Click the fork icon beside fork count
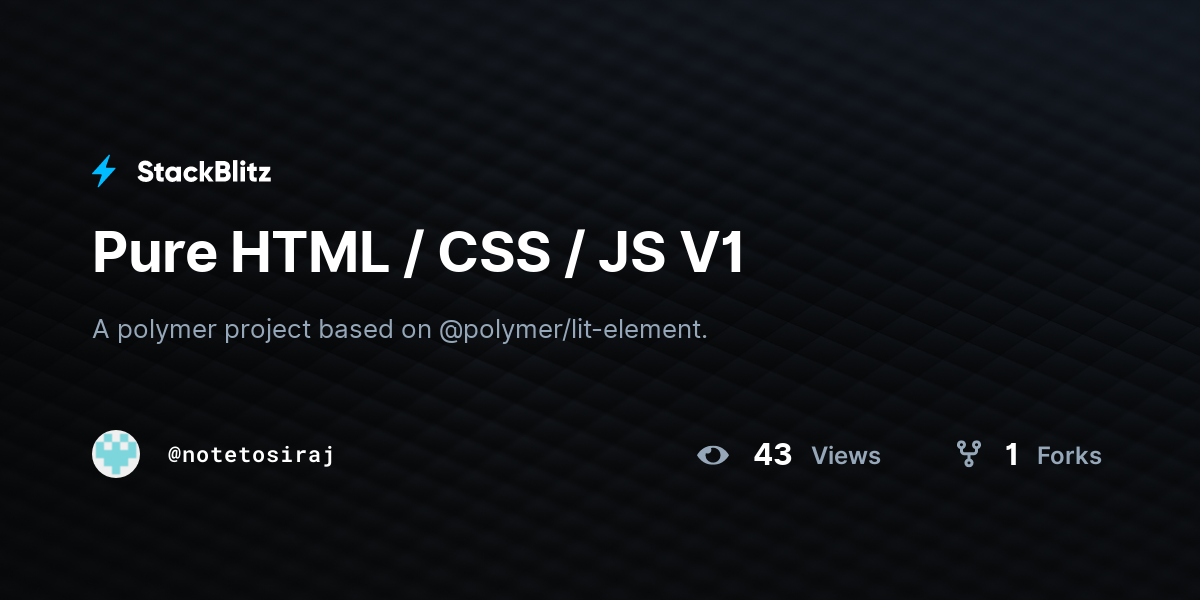This screenshot has width=1200, height=600. (969, 455)
